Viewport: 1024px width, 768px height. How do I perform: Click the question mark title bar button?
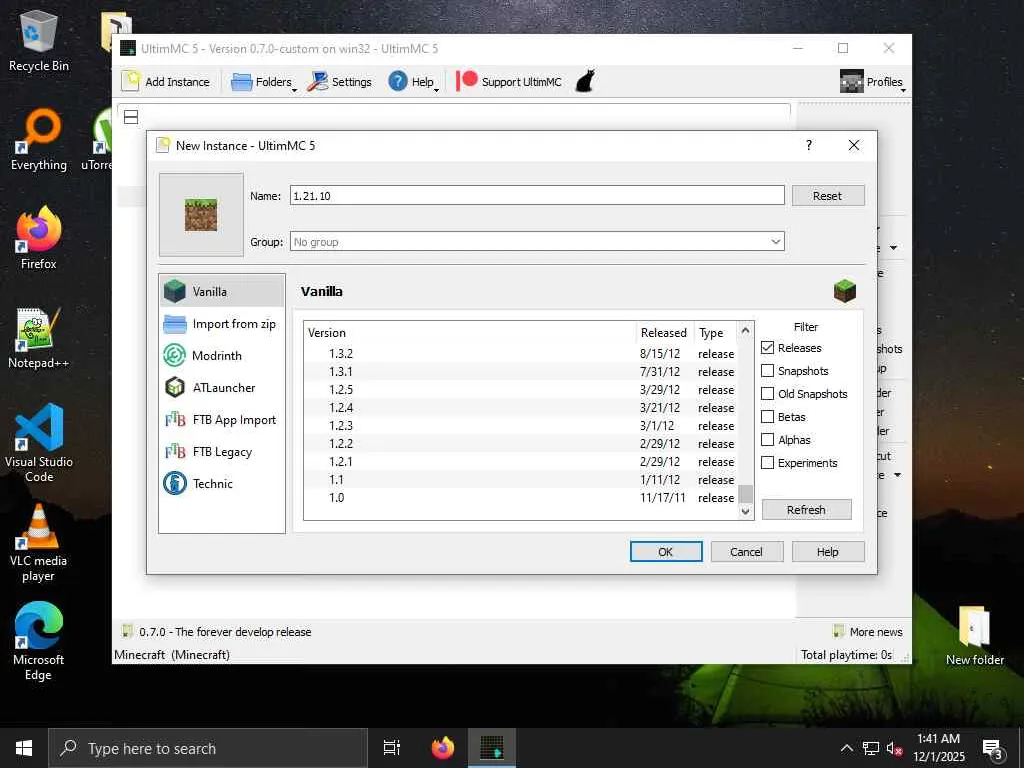click(x=809, y=145)
